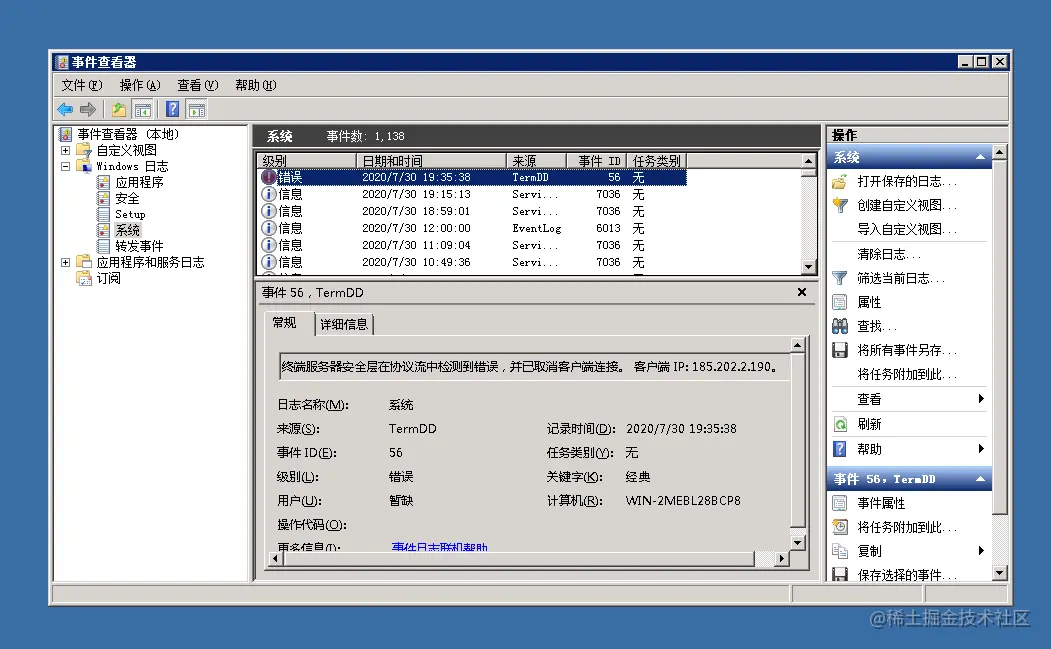Click the Forward navigation arrow on the toolbar
1051x649 pixels.
pyautogui.click(x=89, y=109)
